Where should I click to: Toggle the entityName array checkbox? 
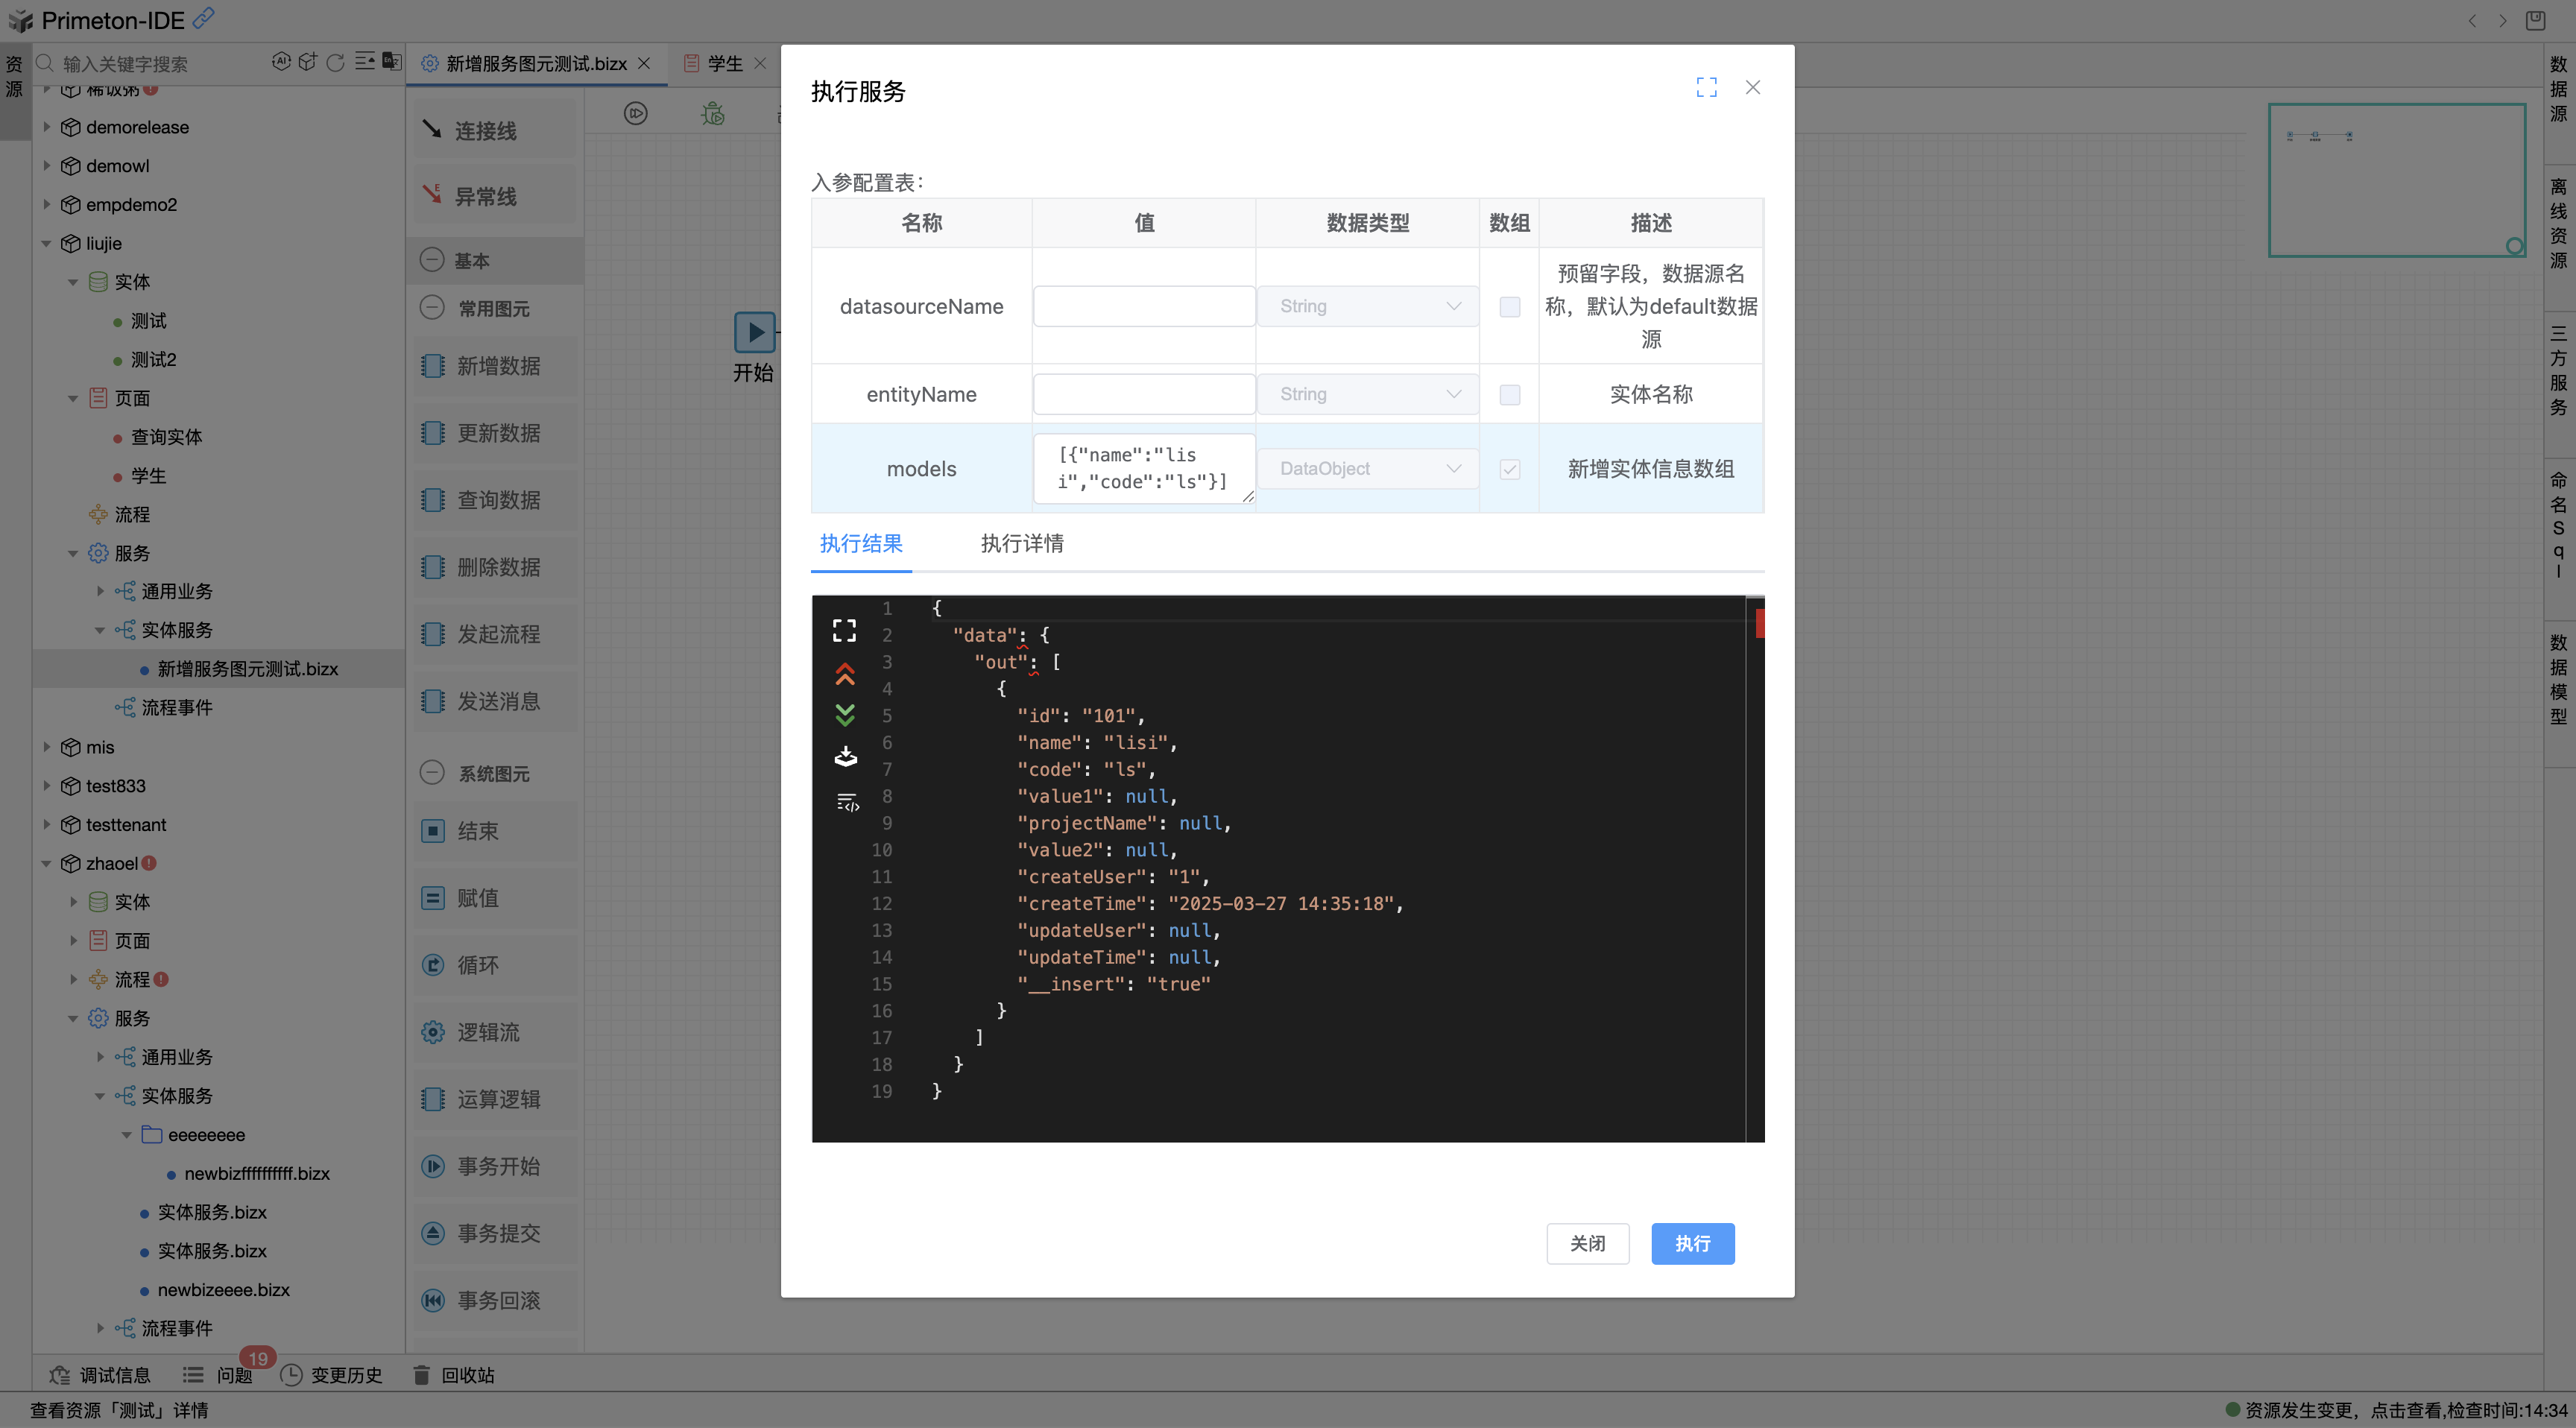coord(1509,395)
